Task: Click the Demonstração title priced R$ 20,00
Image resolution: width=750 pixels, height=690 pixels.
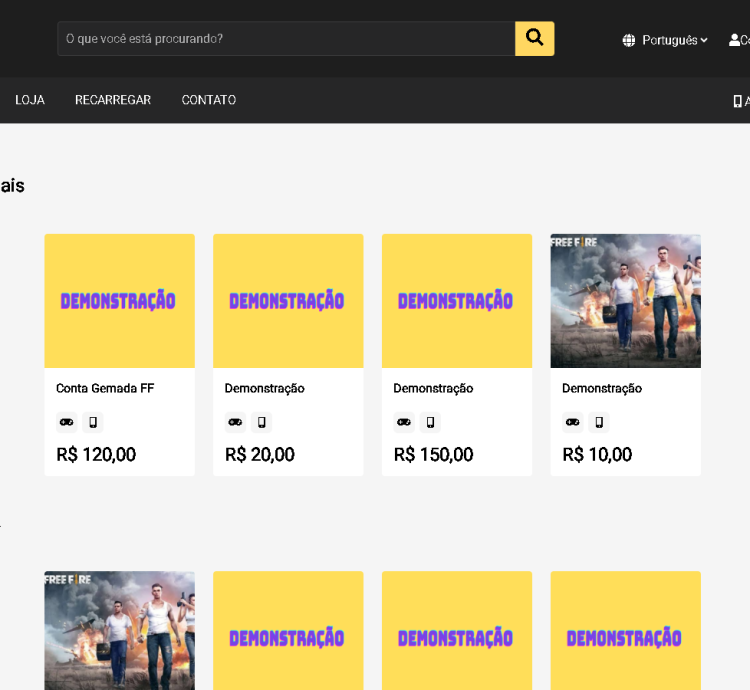Action: [264, 388]
